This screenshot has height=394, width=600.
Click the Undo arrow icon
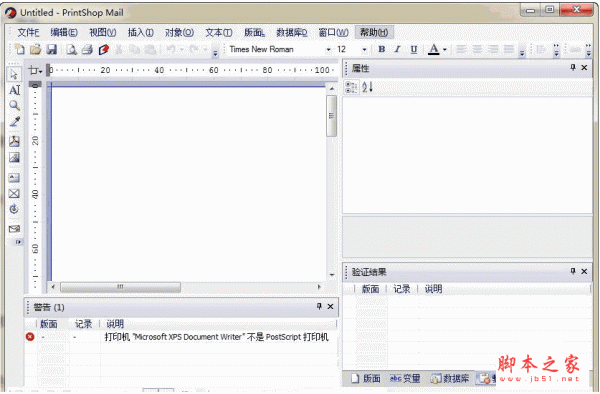pyautogui.click(x=171, y=49)
